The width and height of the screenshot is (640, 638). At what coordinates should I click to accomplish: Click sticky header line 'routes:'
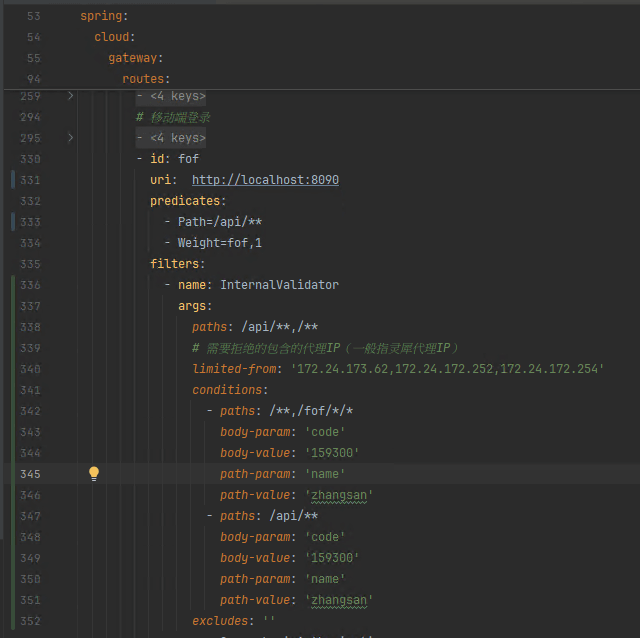tap(146, 79)
